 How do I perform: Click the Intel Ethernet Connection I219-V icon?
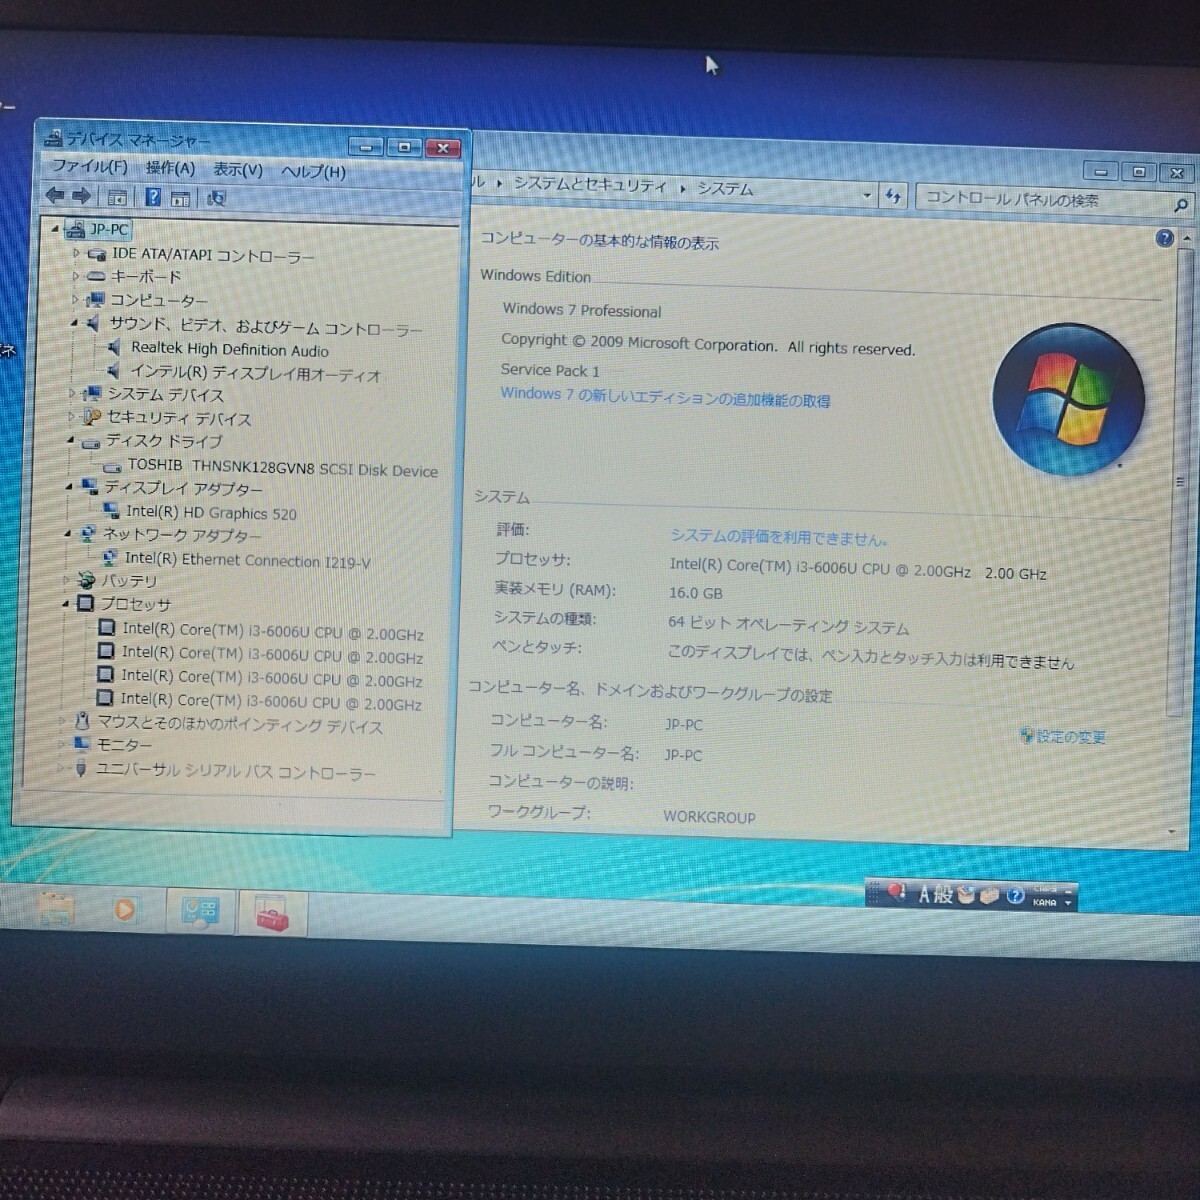(109, 558)
